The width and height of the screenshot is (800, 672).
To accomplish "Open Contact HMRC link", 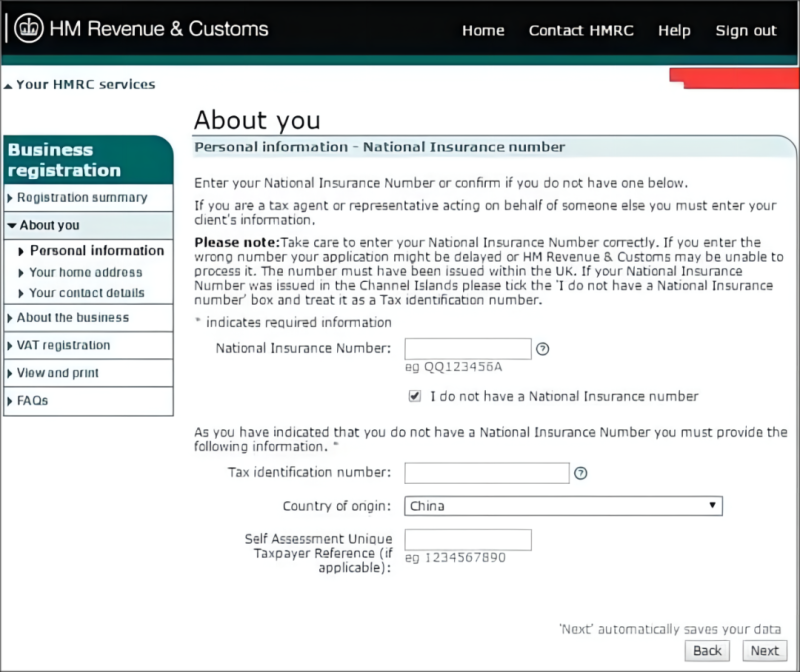I will tap(581, 31).
